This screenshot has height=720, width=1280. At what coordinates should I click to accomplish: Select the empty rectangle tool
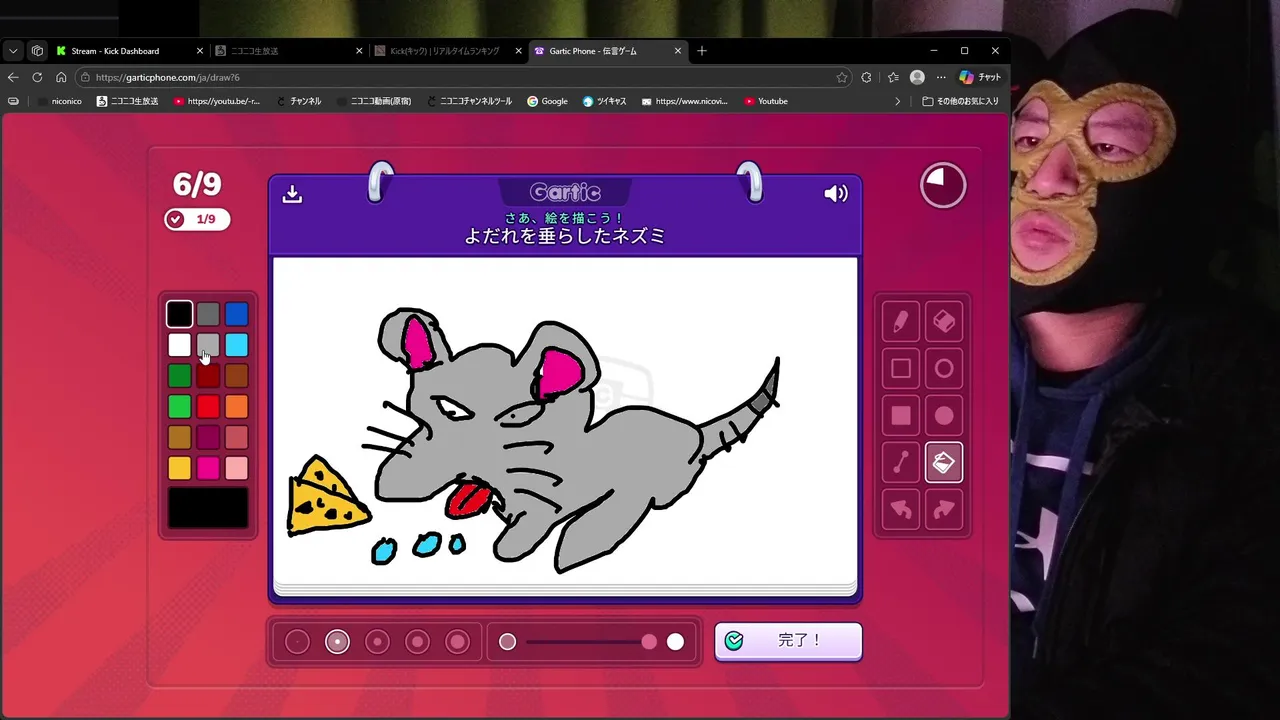[901, 369]
